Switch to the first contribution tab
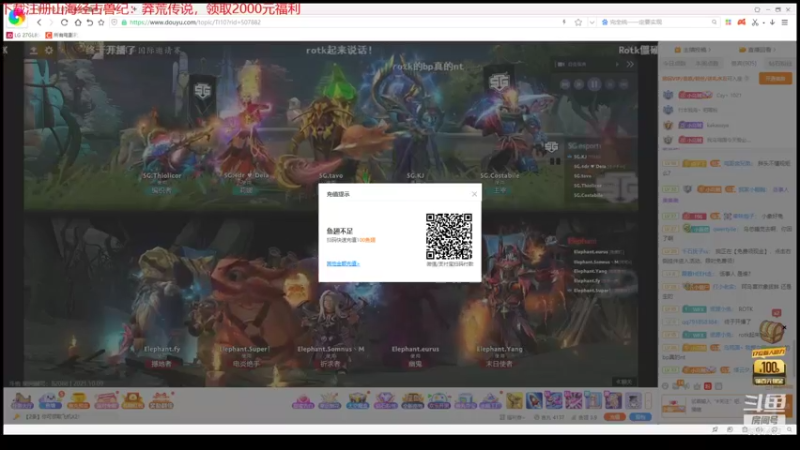Viewport: 800px width, 450px height. (674, 63)
